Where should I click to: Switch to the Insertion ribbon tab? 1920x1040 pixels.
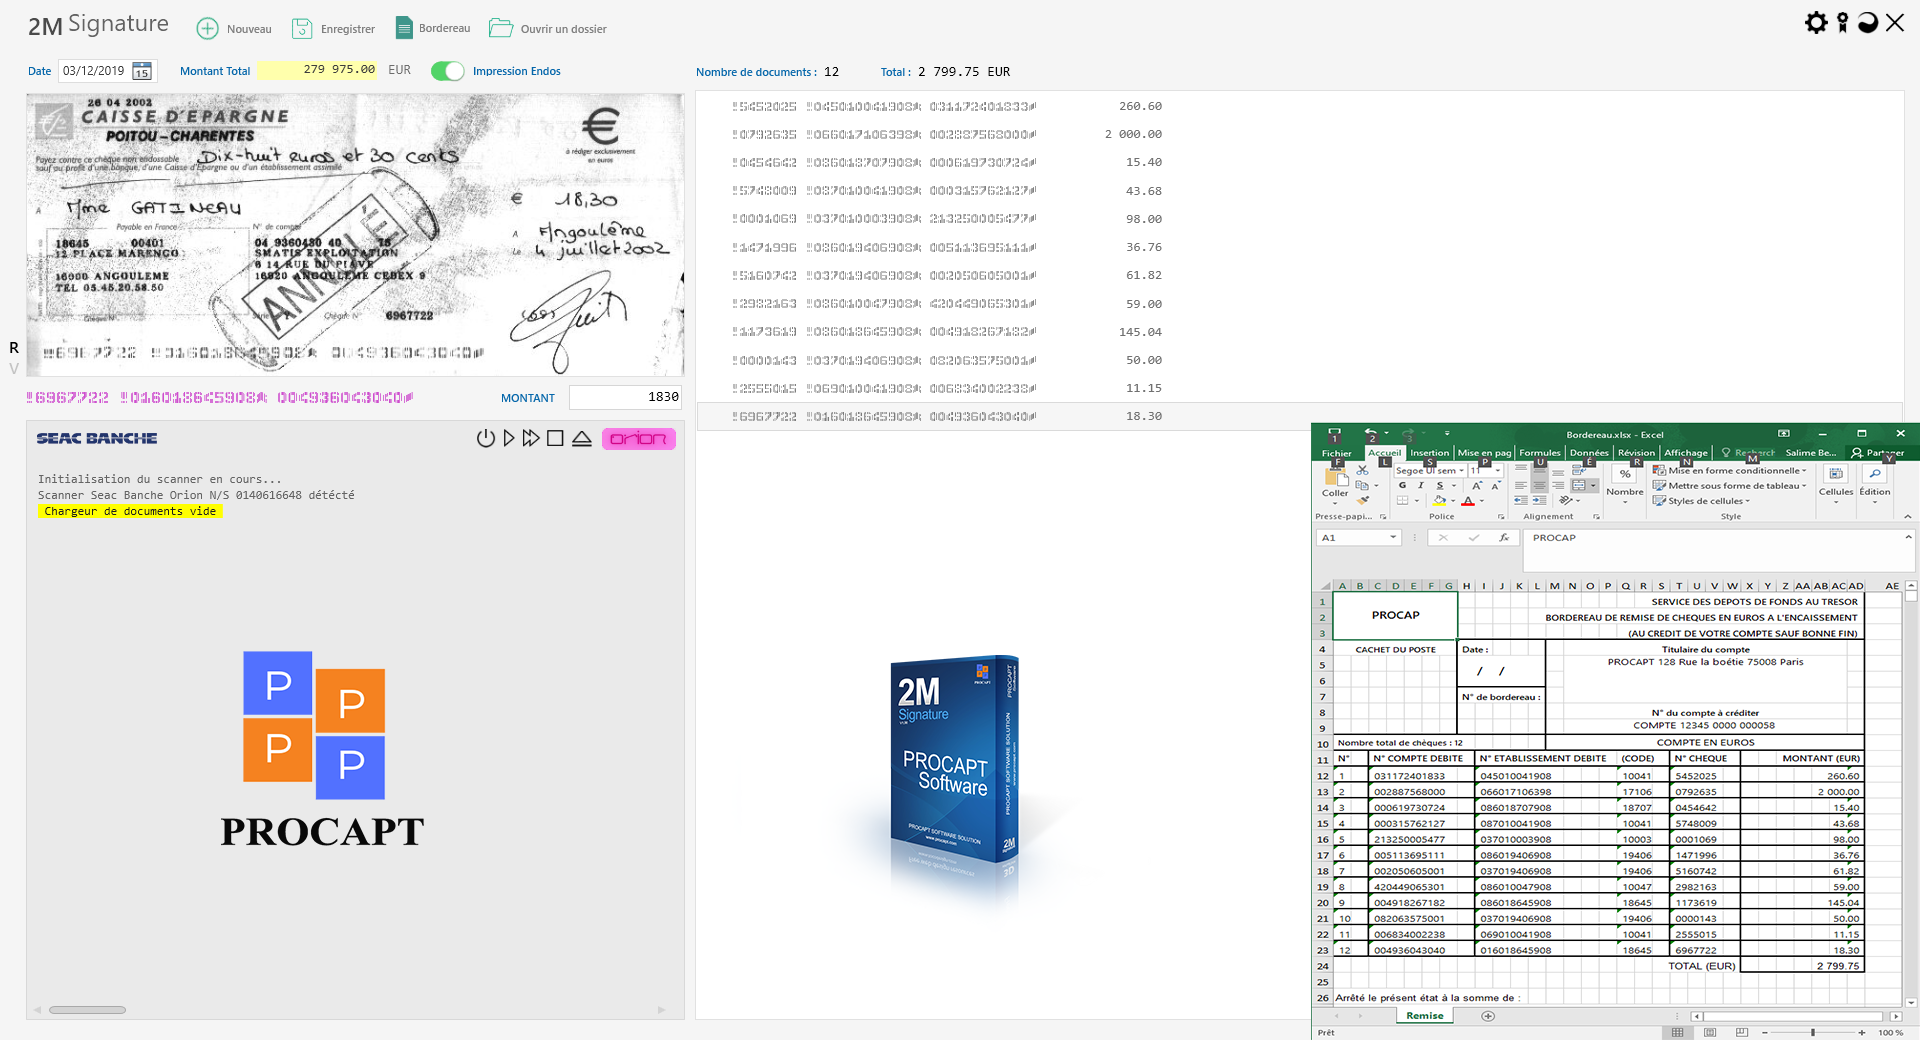pos(1429,453)
